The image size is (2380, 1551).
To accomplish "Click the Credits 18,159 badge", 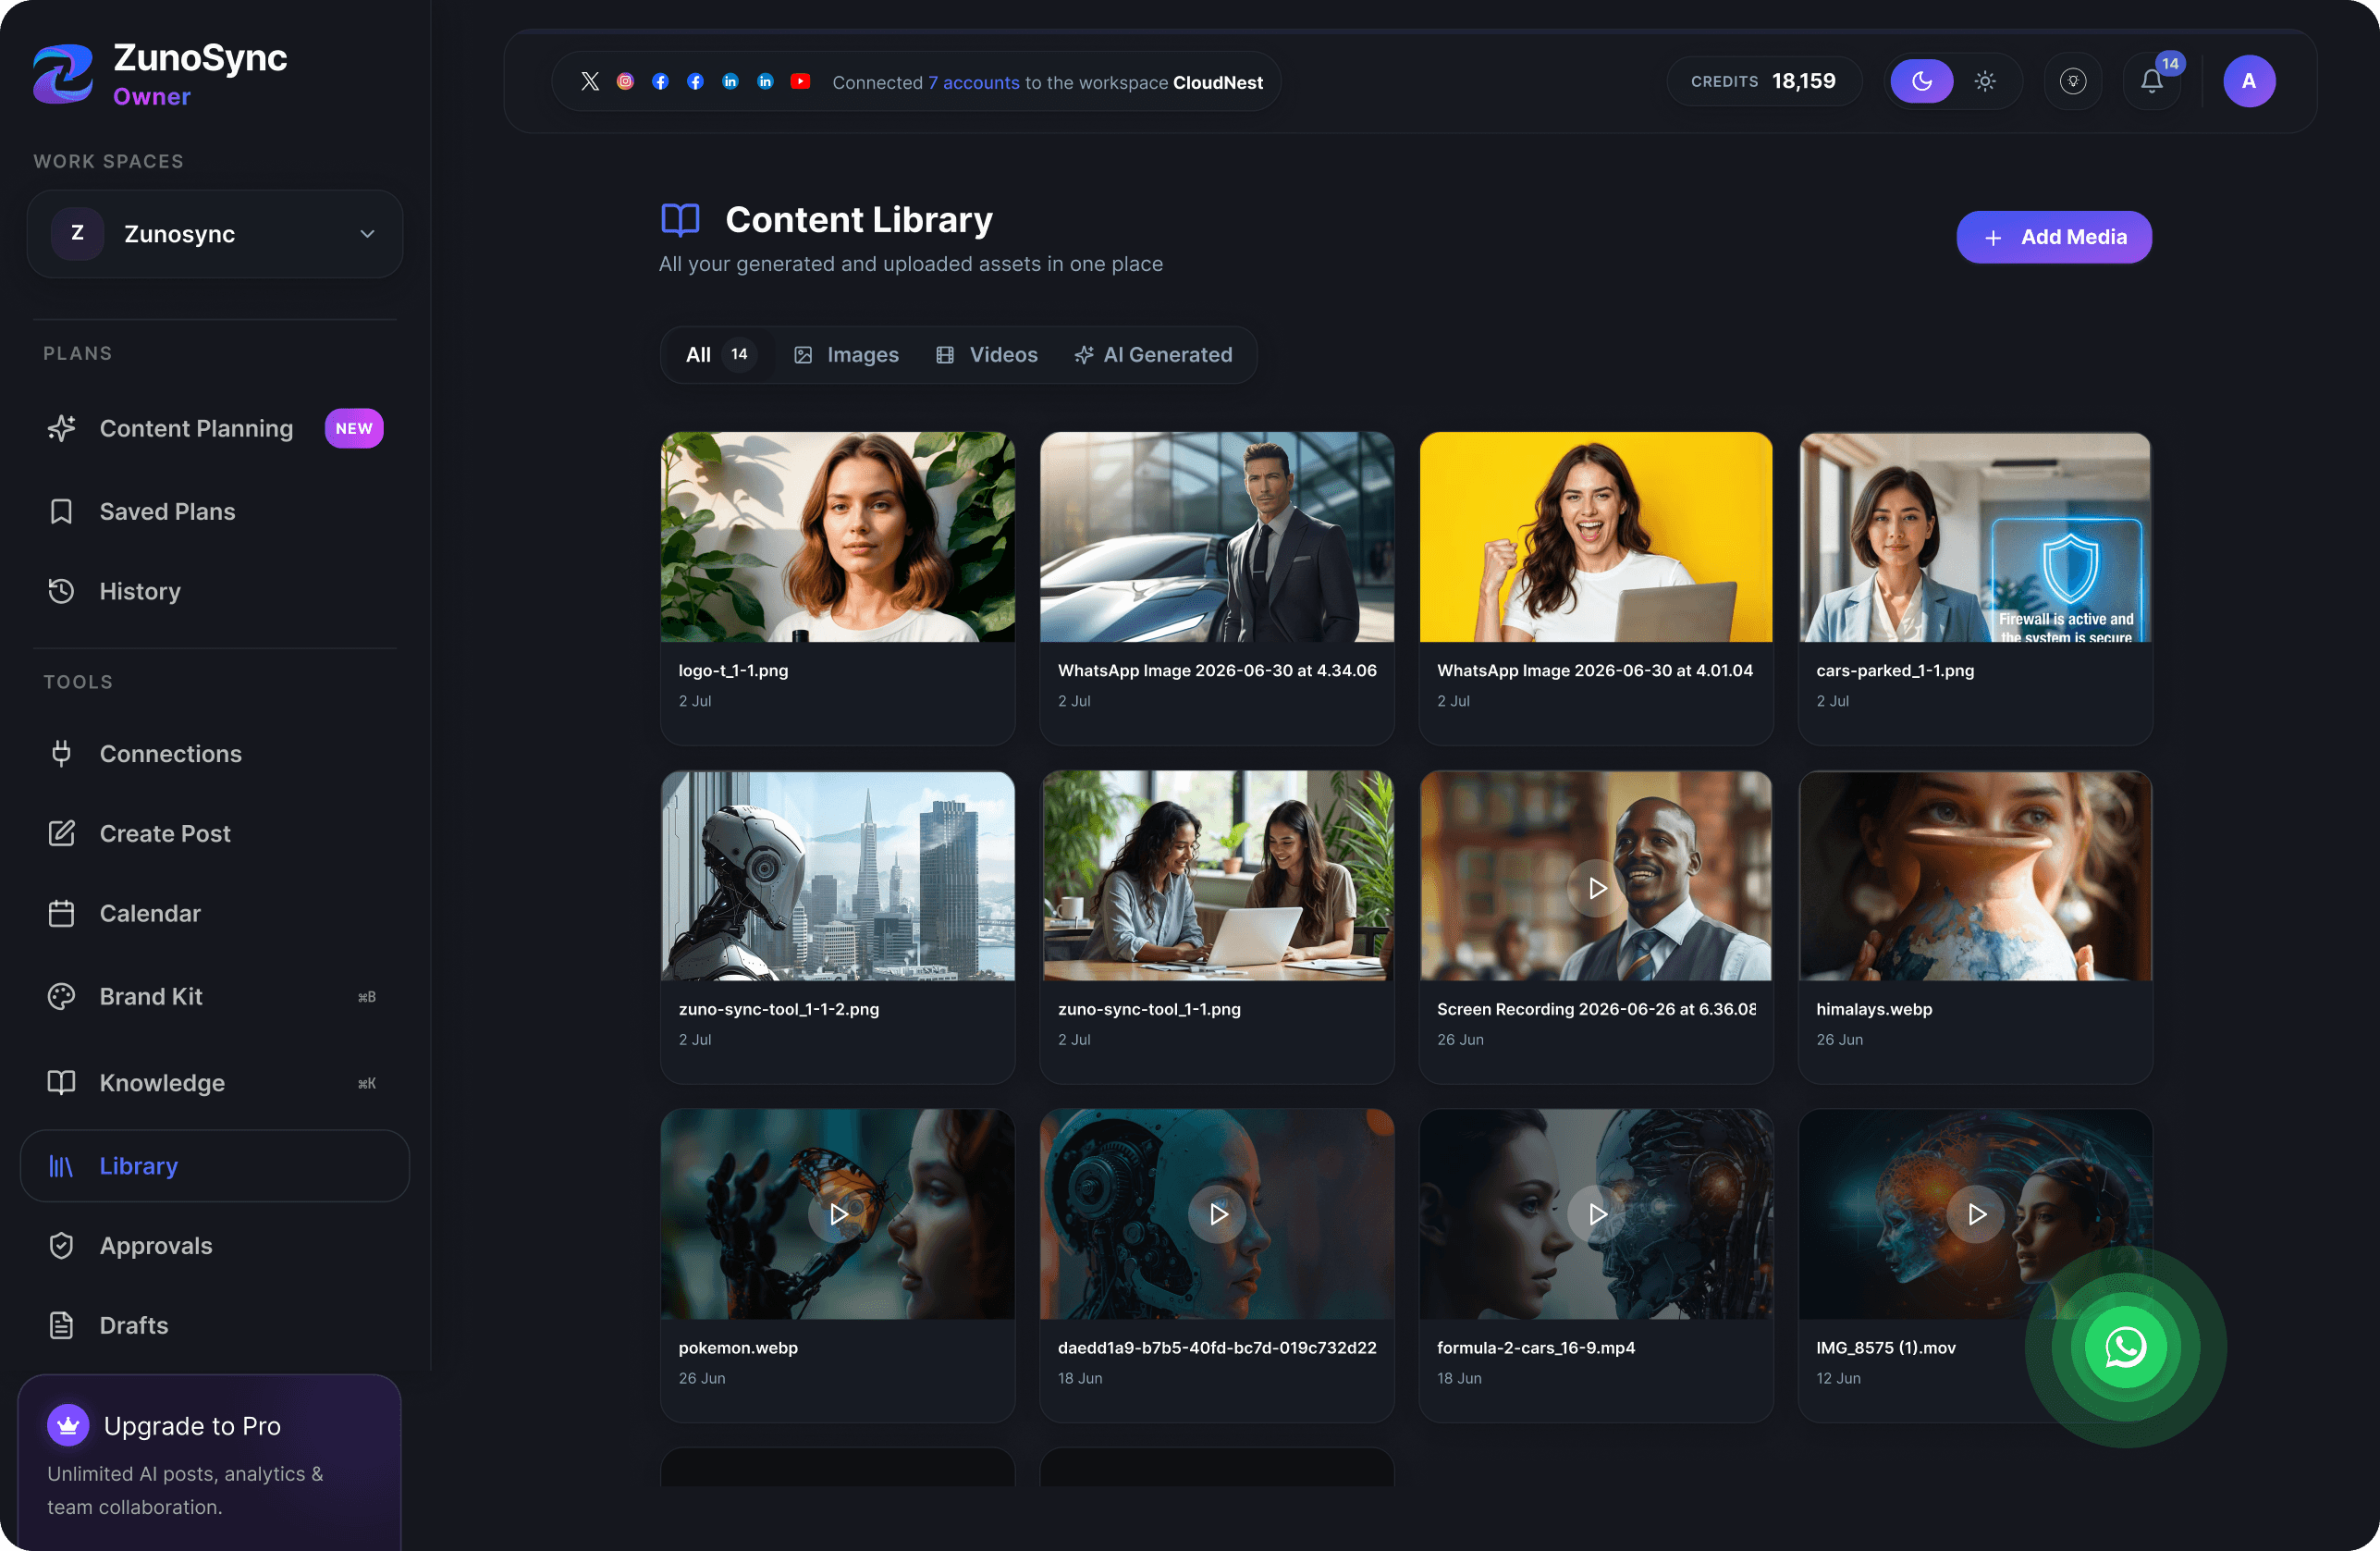I will pos(1763,81).
